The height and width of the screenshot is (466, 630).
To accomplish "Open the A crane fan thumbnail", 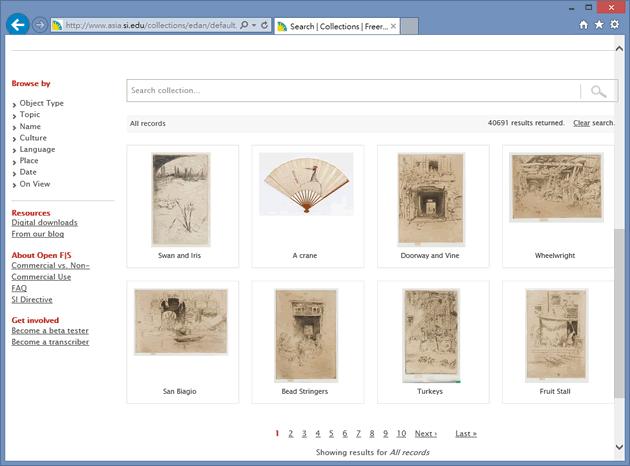I will (305, 184).
